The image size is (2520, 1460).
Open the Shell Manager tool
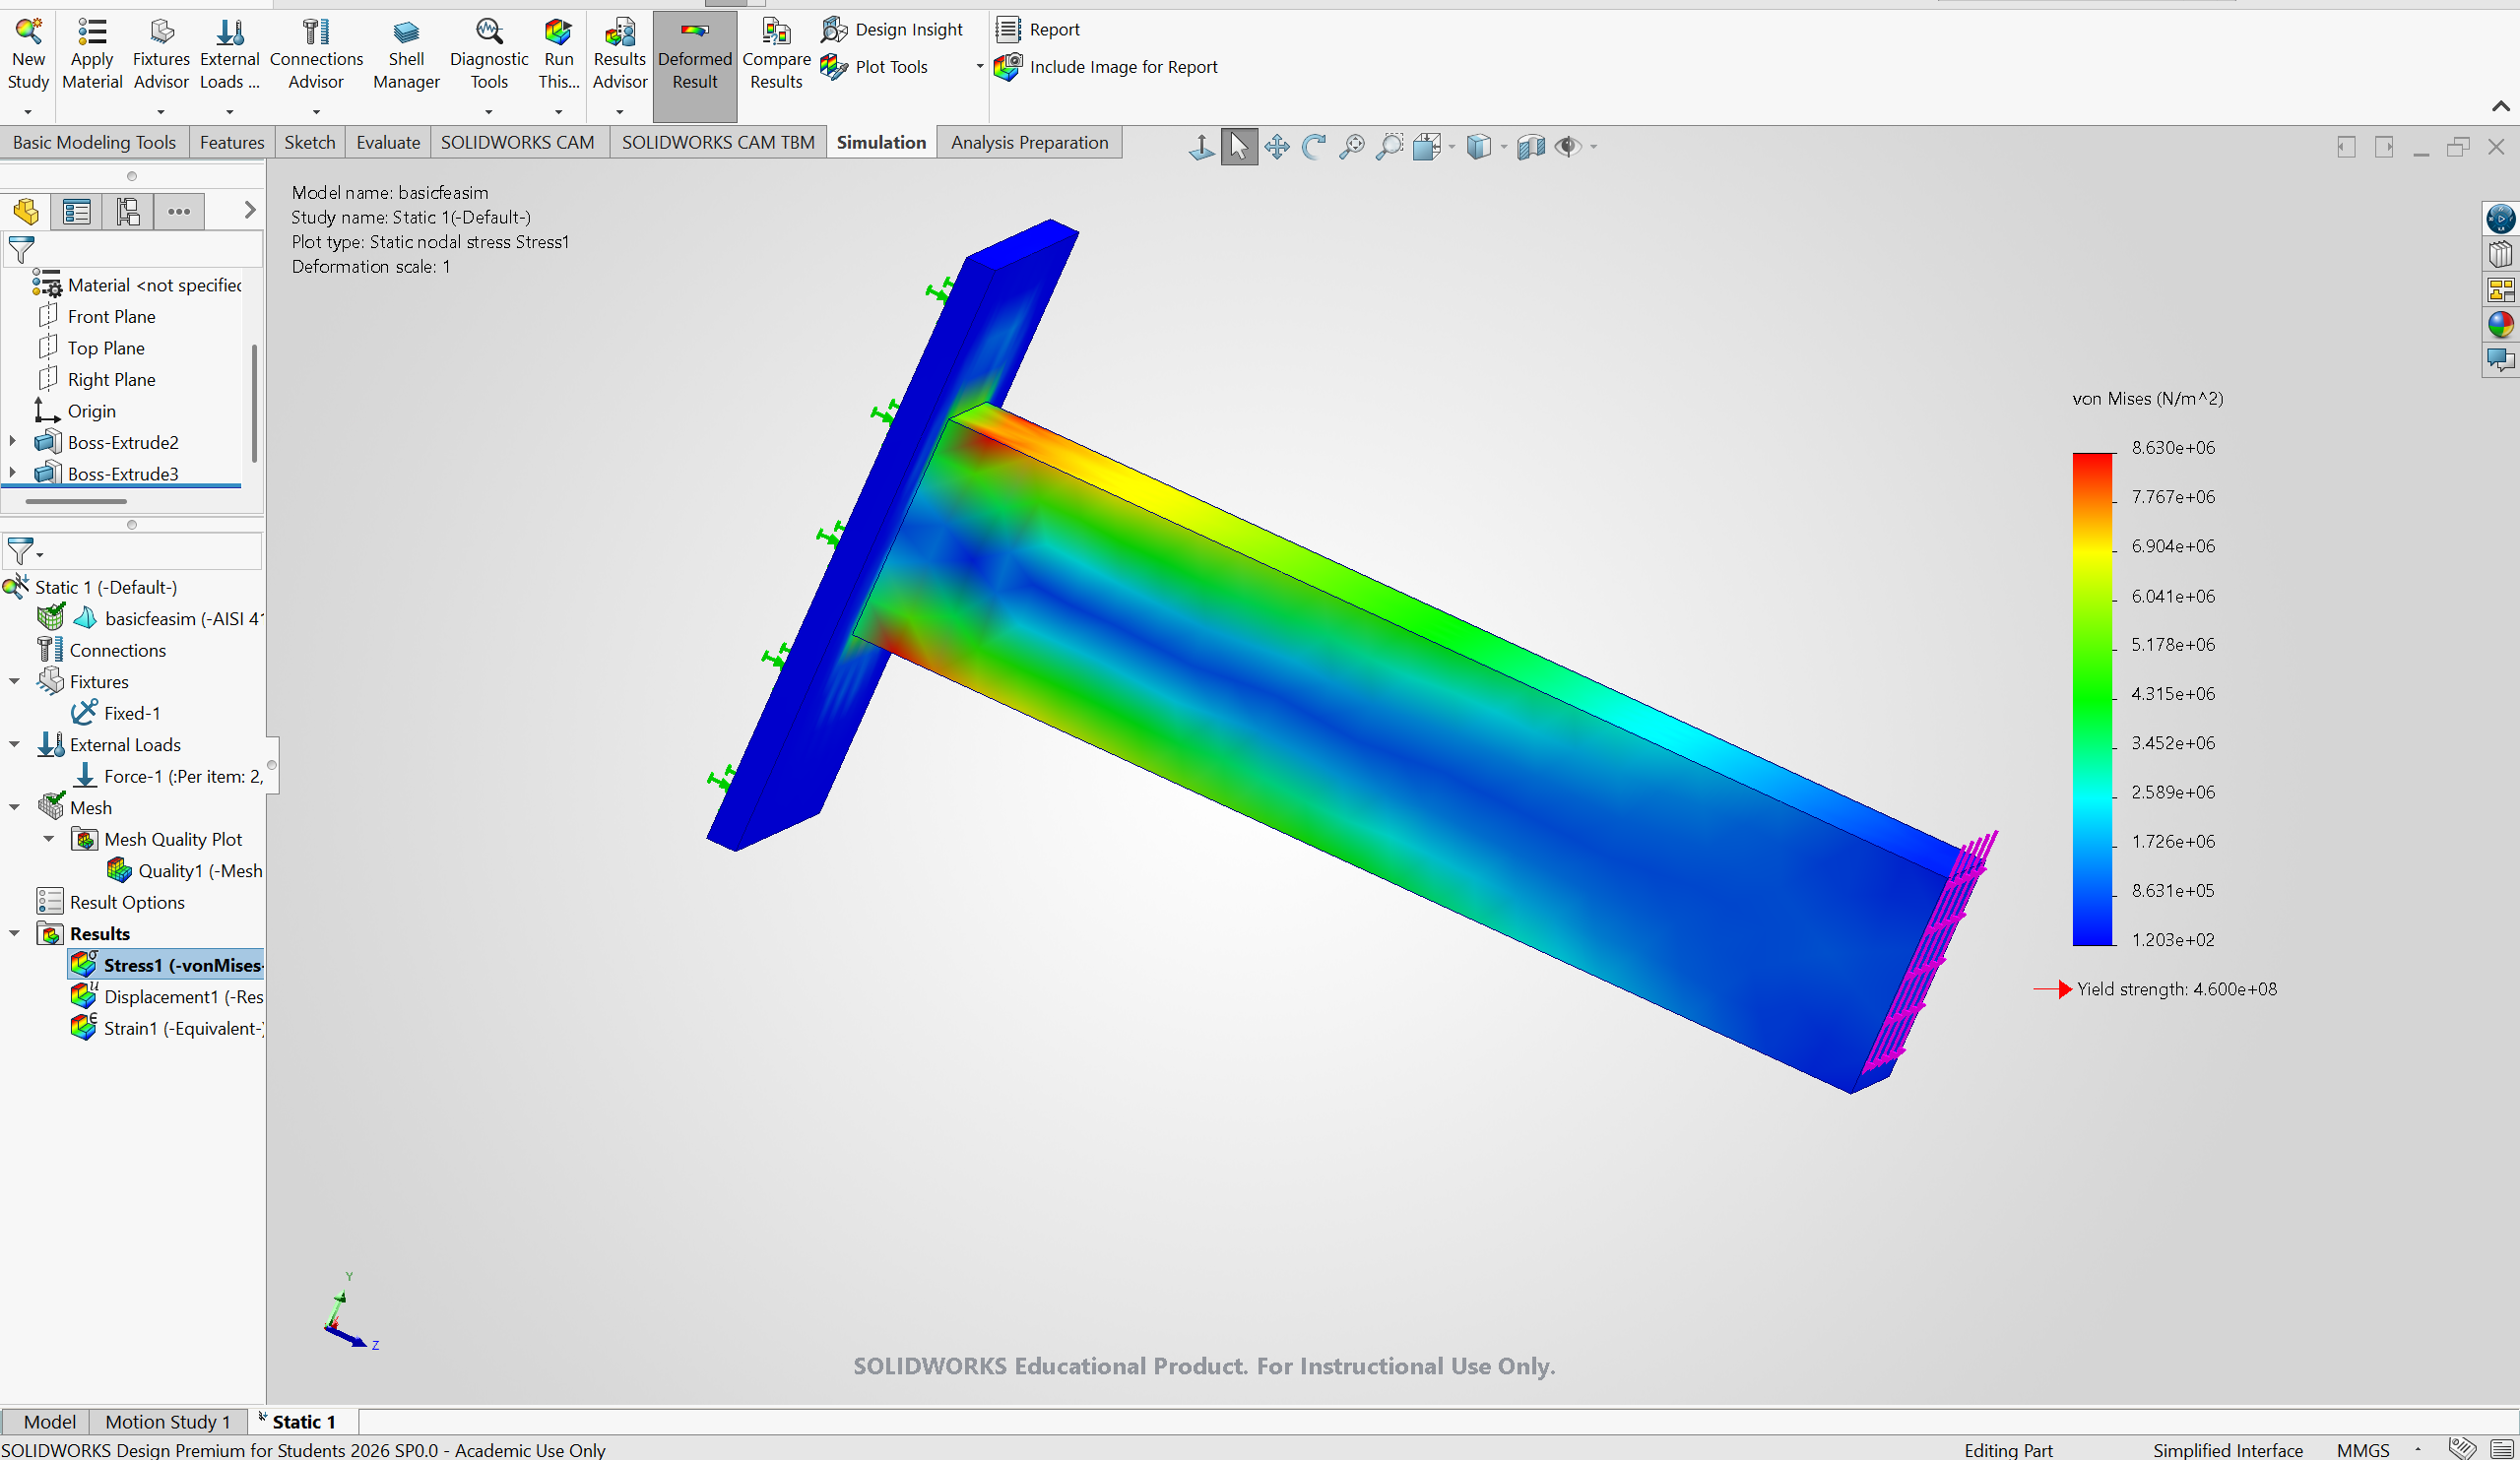(x=406, y=33)
